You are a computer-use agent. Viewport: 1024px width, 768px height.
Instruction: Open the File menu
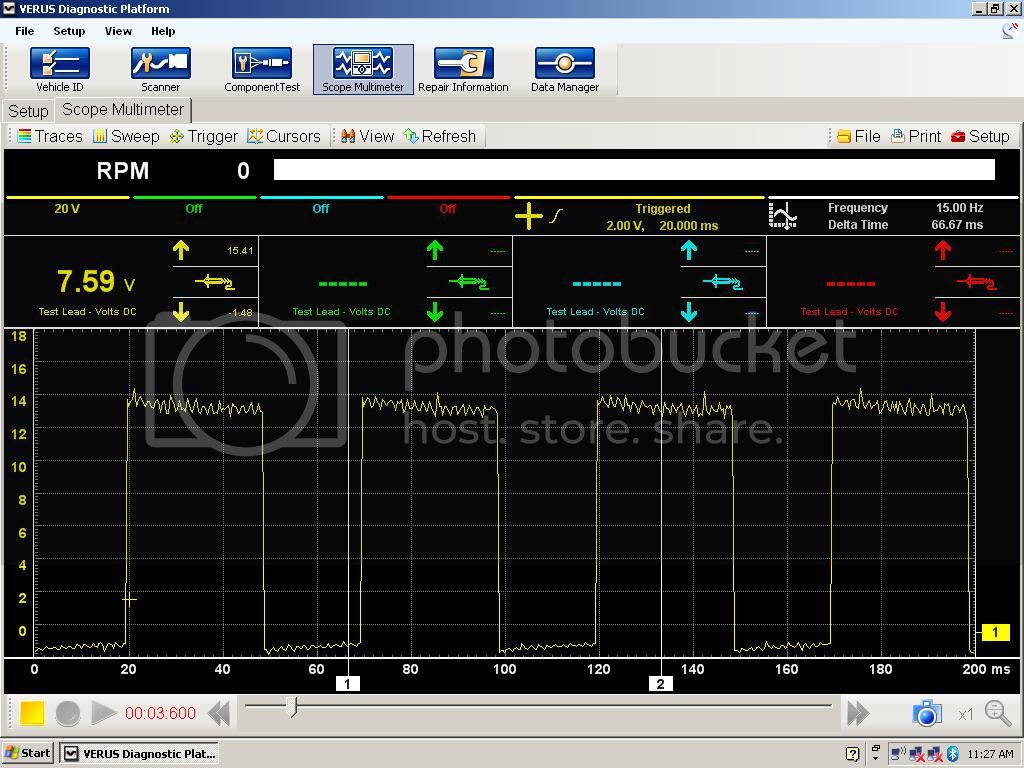pyautogui.click(x=25, y=31)
